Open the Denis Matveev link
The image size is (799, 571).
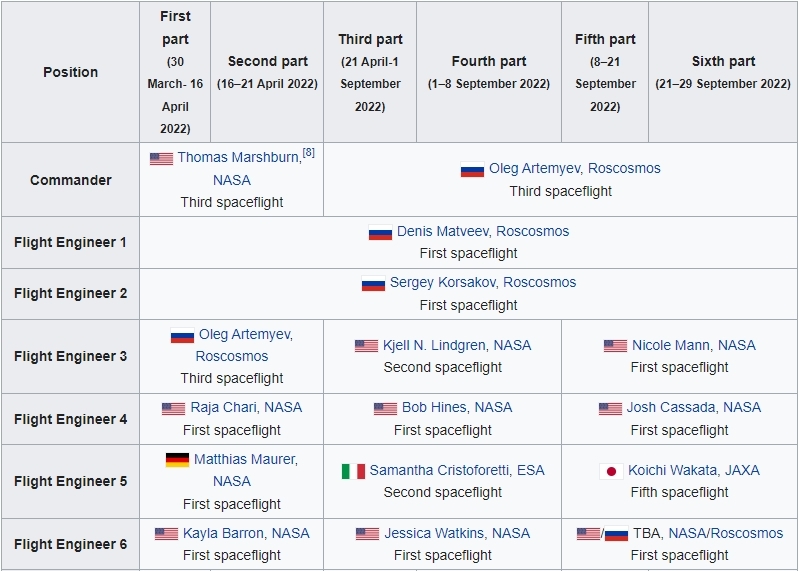tap(443, 231)
